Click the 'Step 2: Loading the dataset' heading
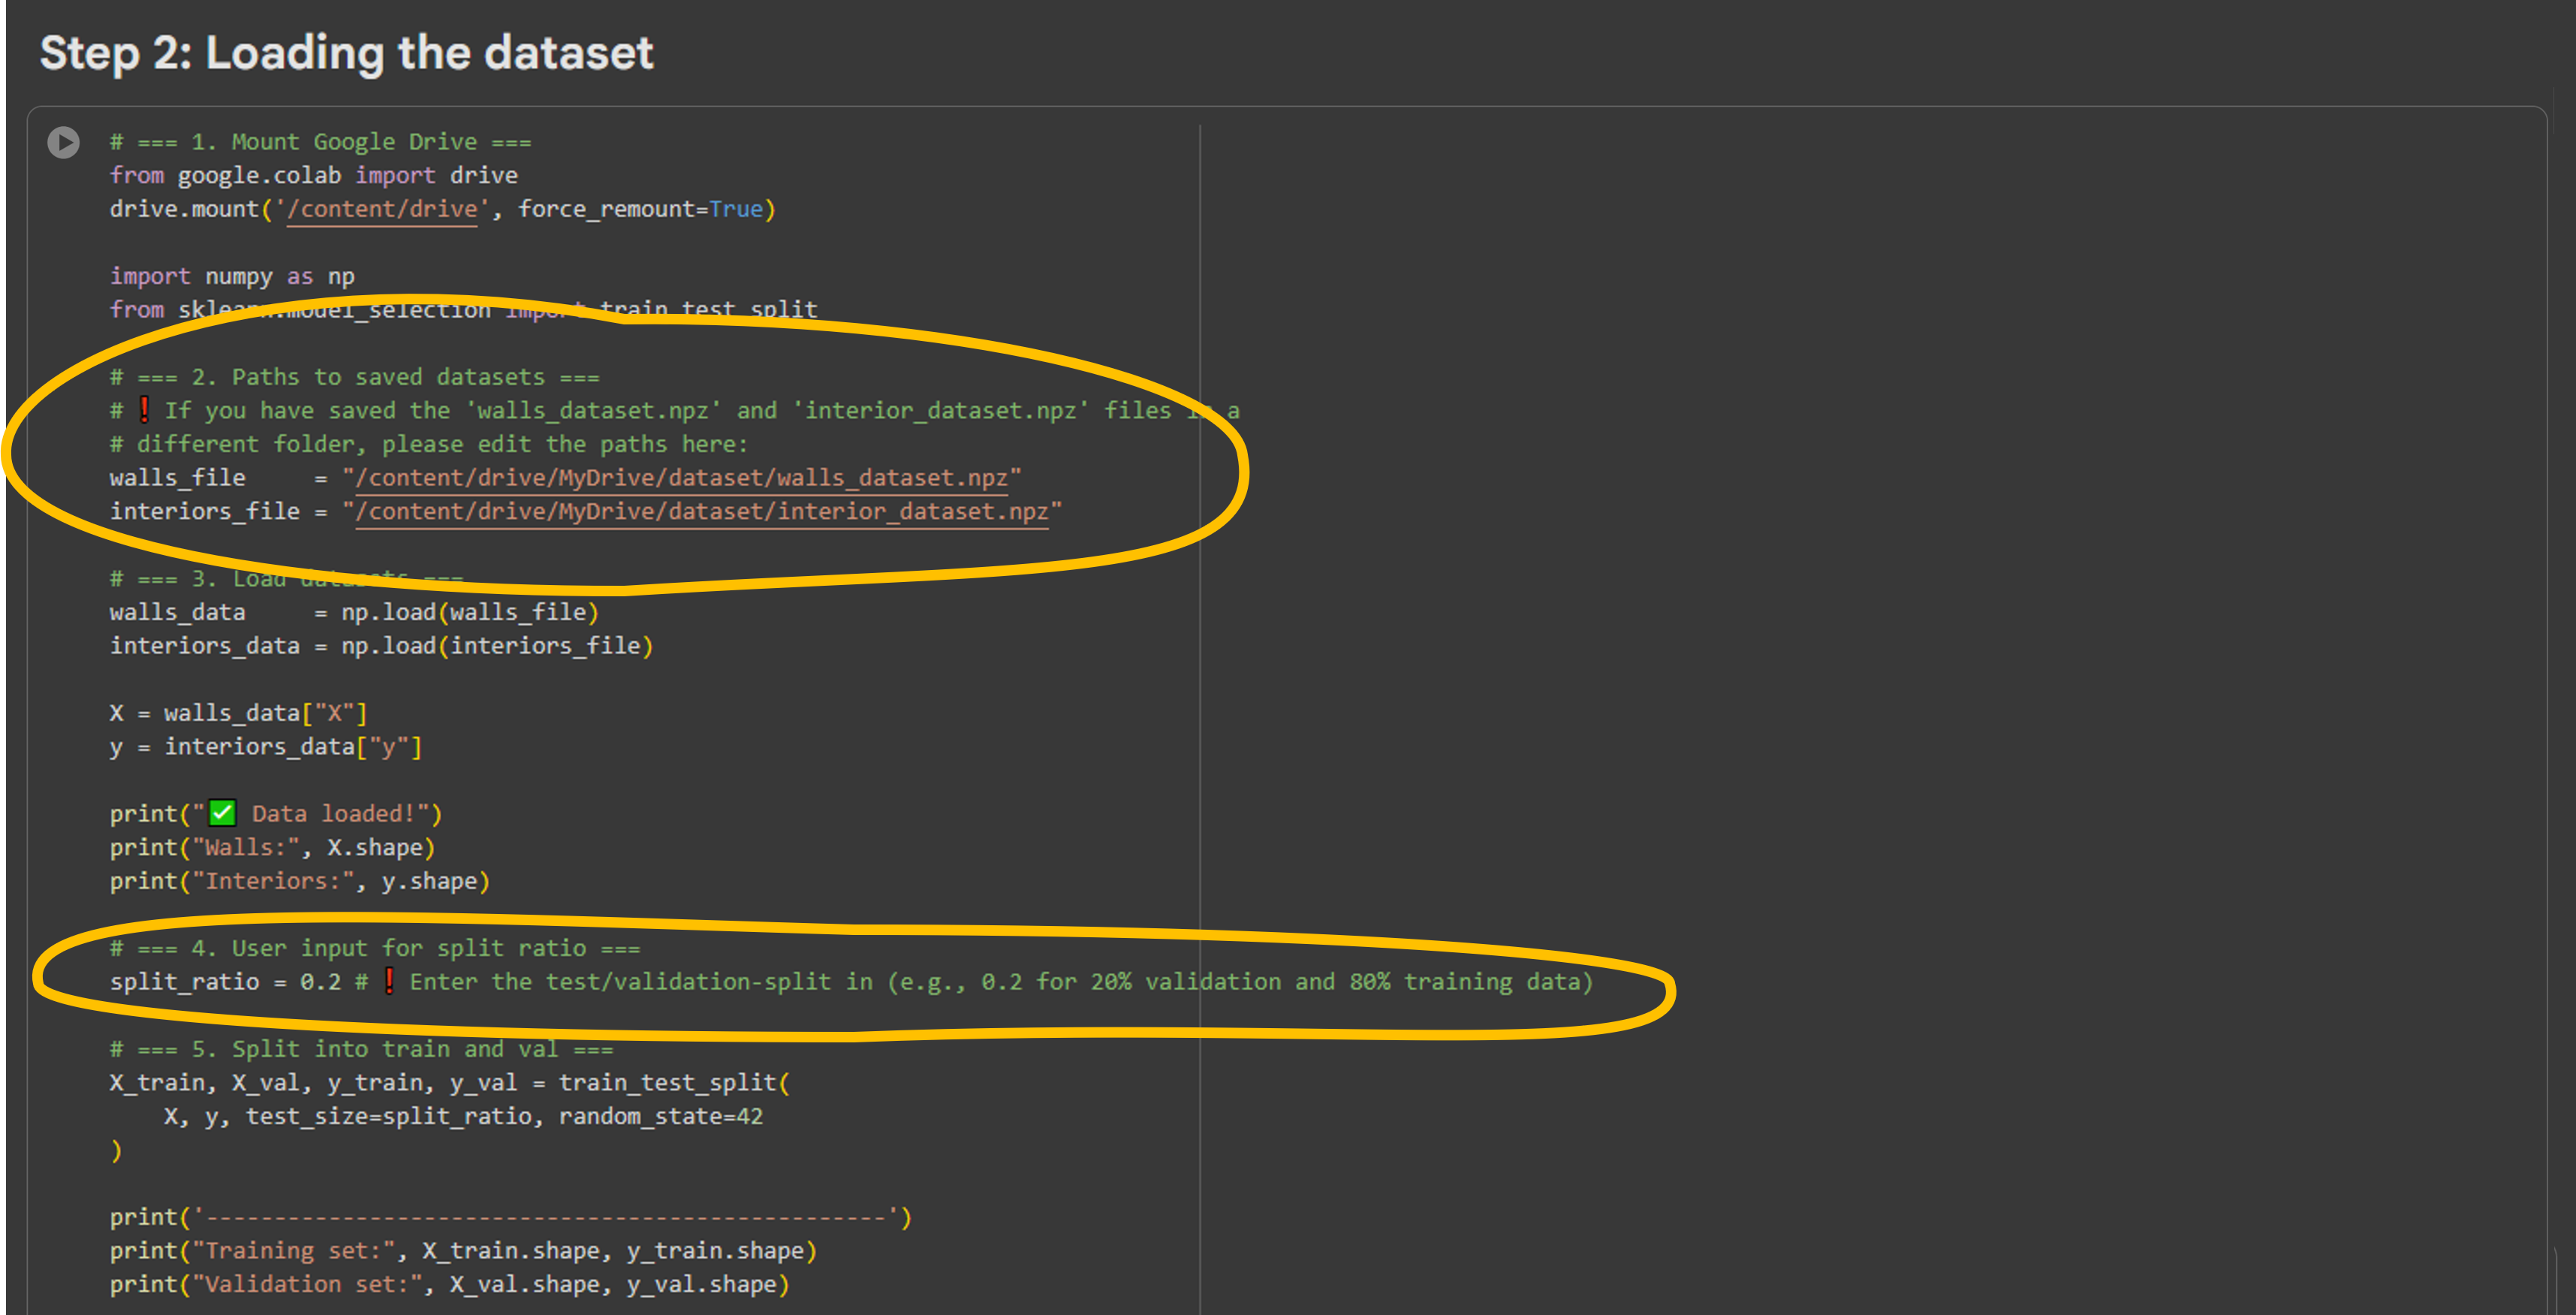 point(346,53)
